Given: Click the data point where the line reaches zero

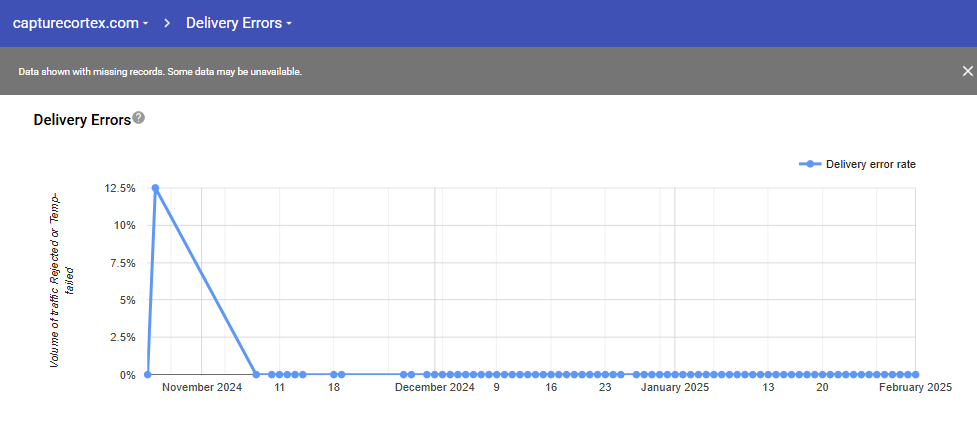Looking at the screenshot, I should [257, 375].
